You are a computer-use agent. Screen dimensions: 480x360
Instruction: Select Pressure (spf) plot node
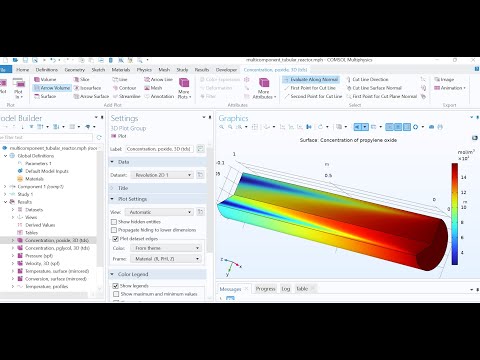pos(39,256)
